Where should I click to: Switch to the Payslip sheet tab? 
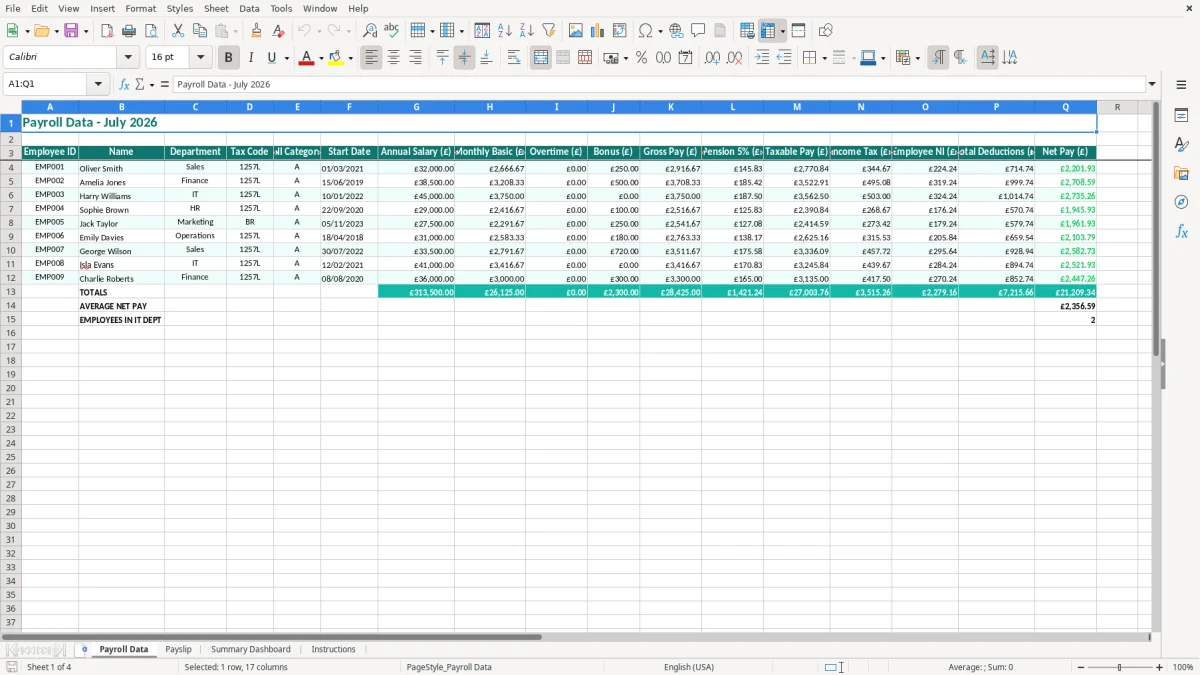[x=178, y=649]
